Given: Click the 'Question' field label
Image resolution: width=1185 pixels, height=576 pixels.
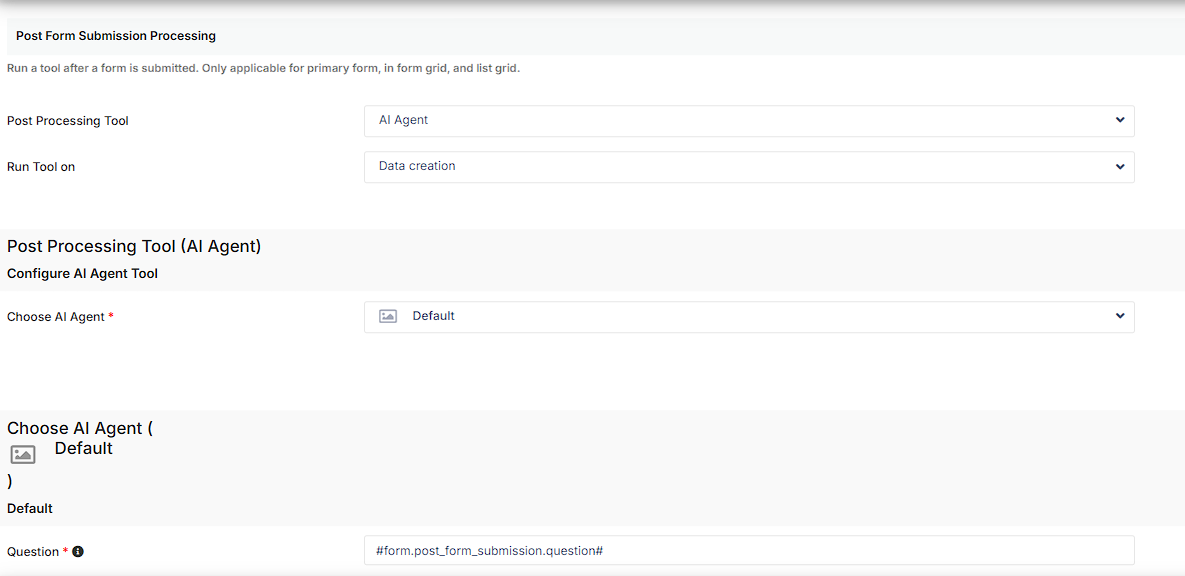Looking at the screenshot, I should point(33,552).
